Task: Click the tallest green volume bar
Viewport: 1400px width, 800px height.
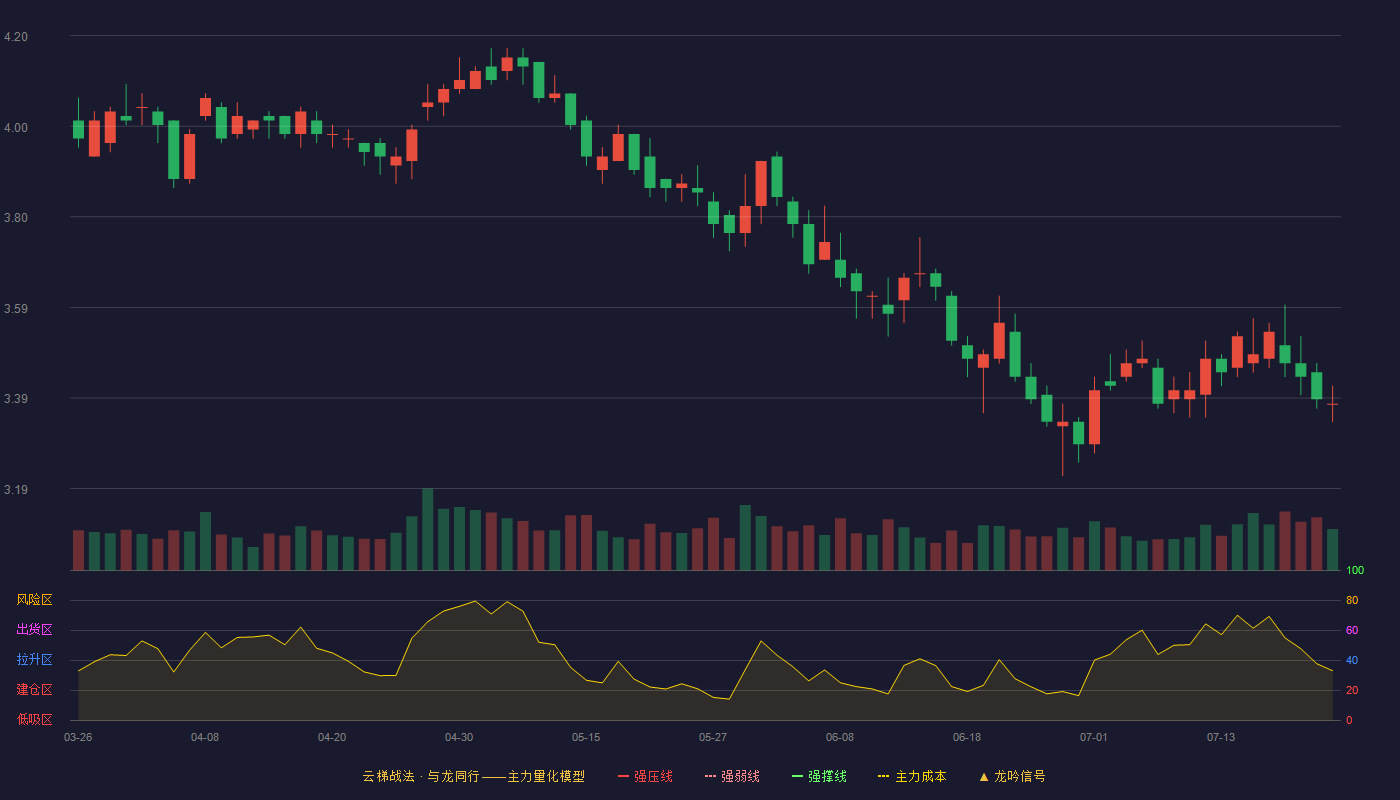Action: coord(428,529)
